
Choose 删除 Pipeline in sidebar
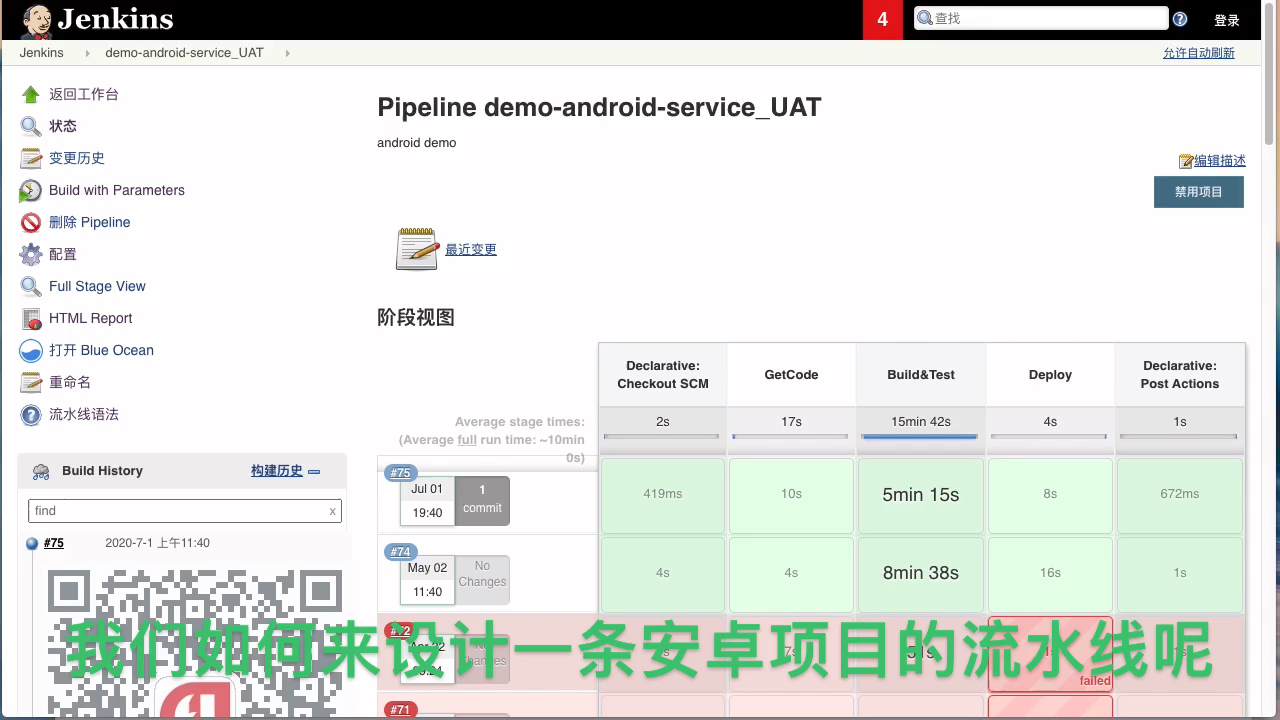click(x=90, y=222)
